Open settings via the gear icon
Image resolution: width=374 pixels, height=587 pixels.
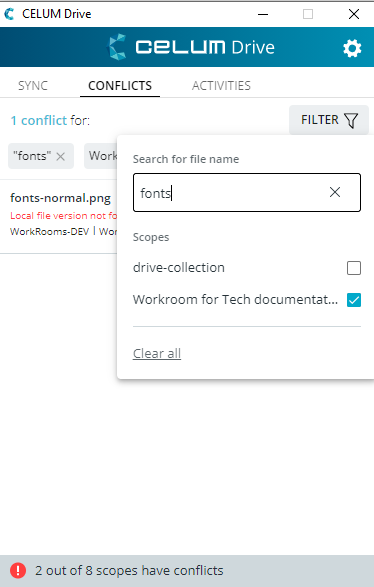(x=352, y=48)
